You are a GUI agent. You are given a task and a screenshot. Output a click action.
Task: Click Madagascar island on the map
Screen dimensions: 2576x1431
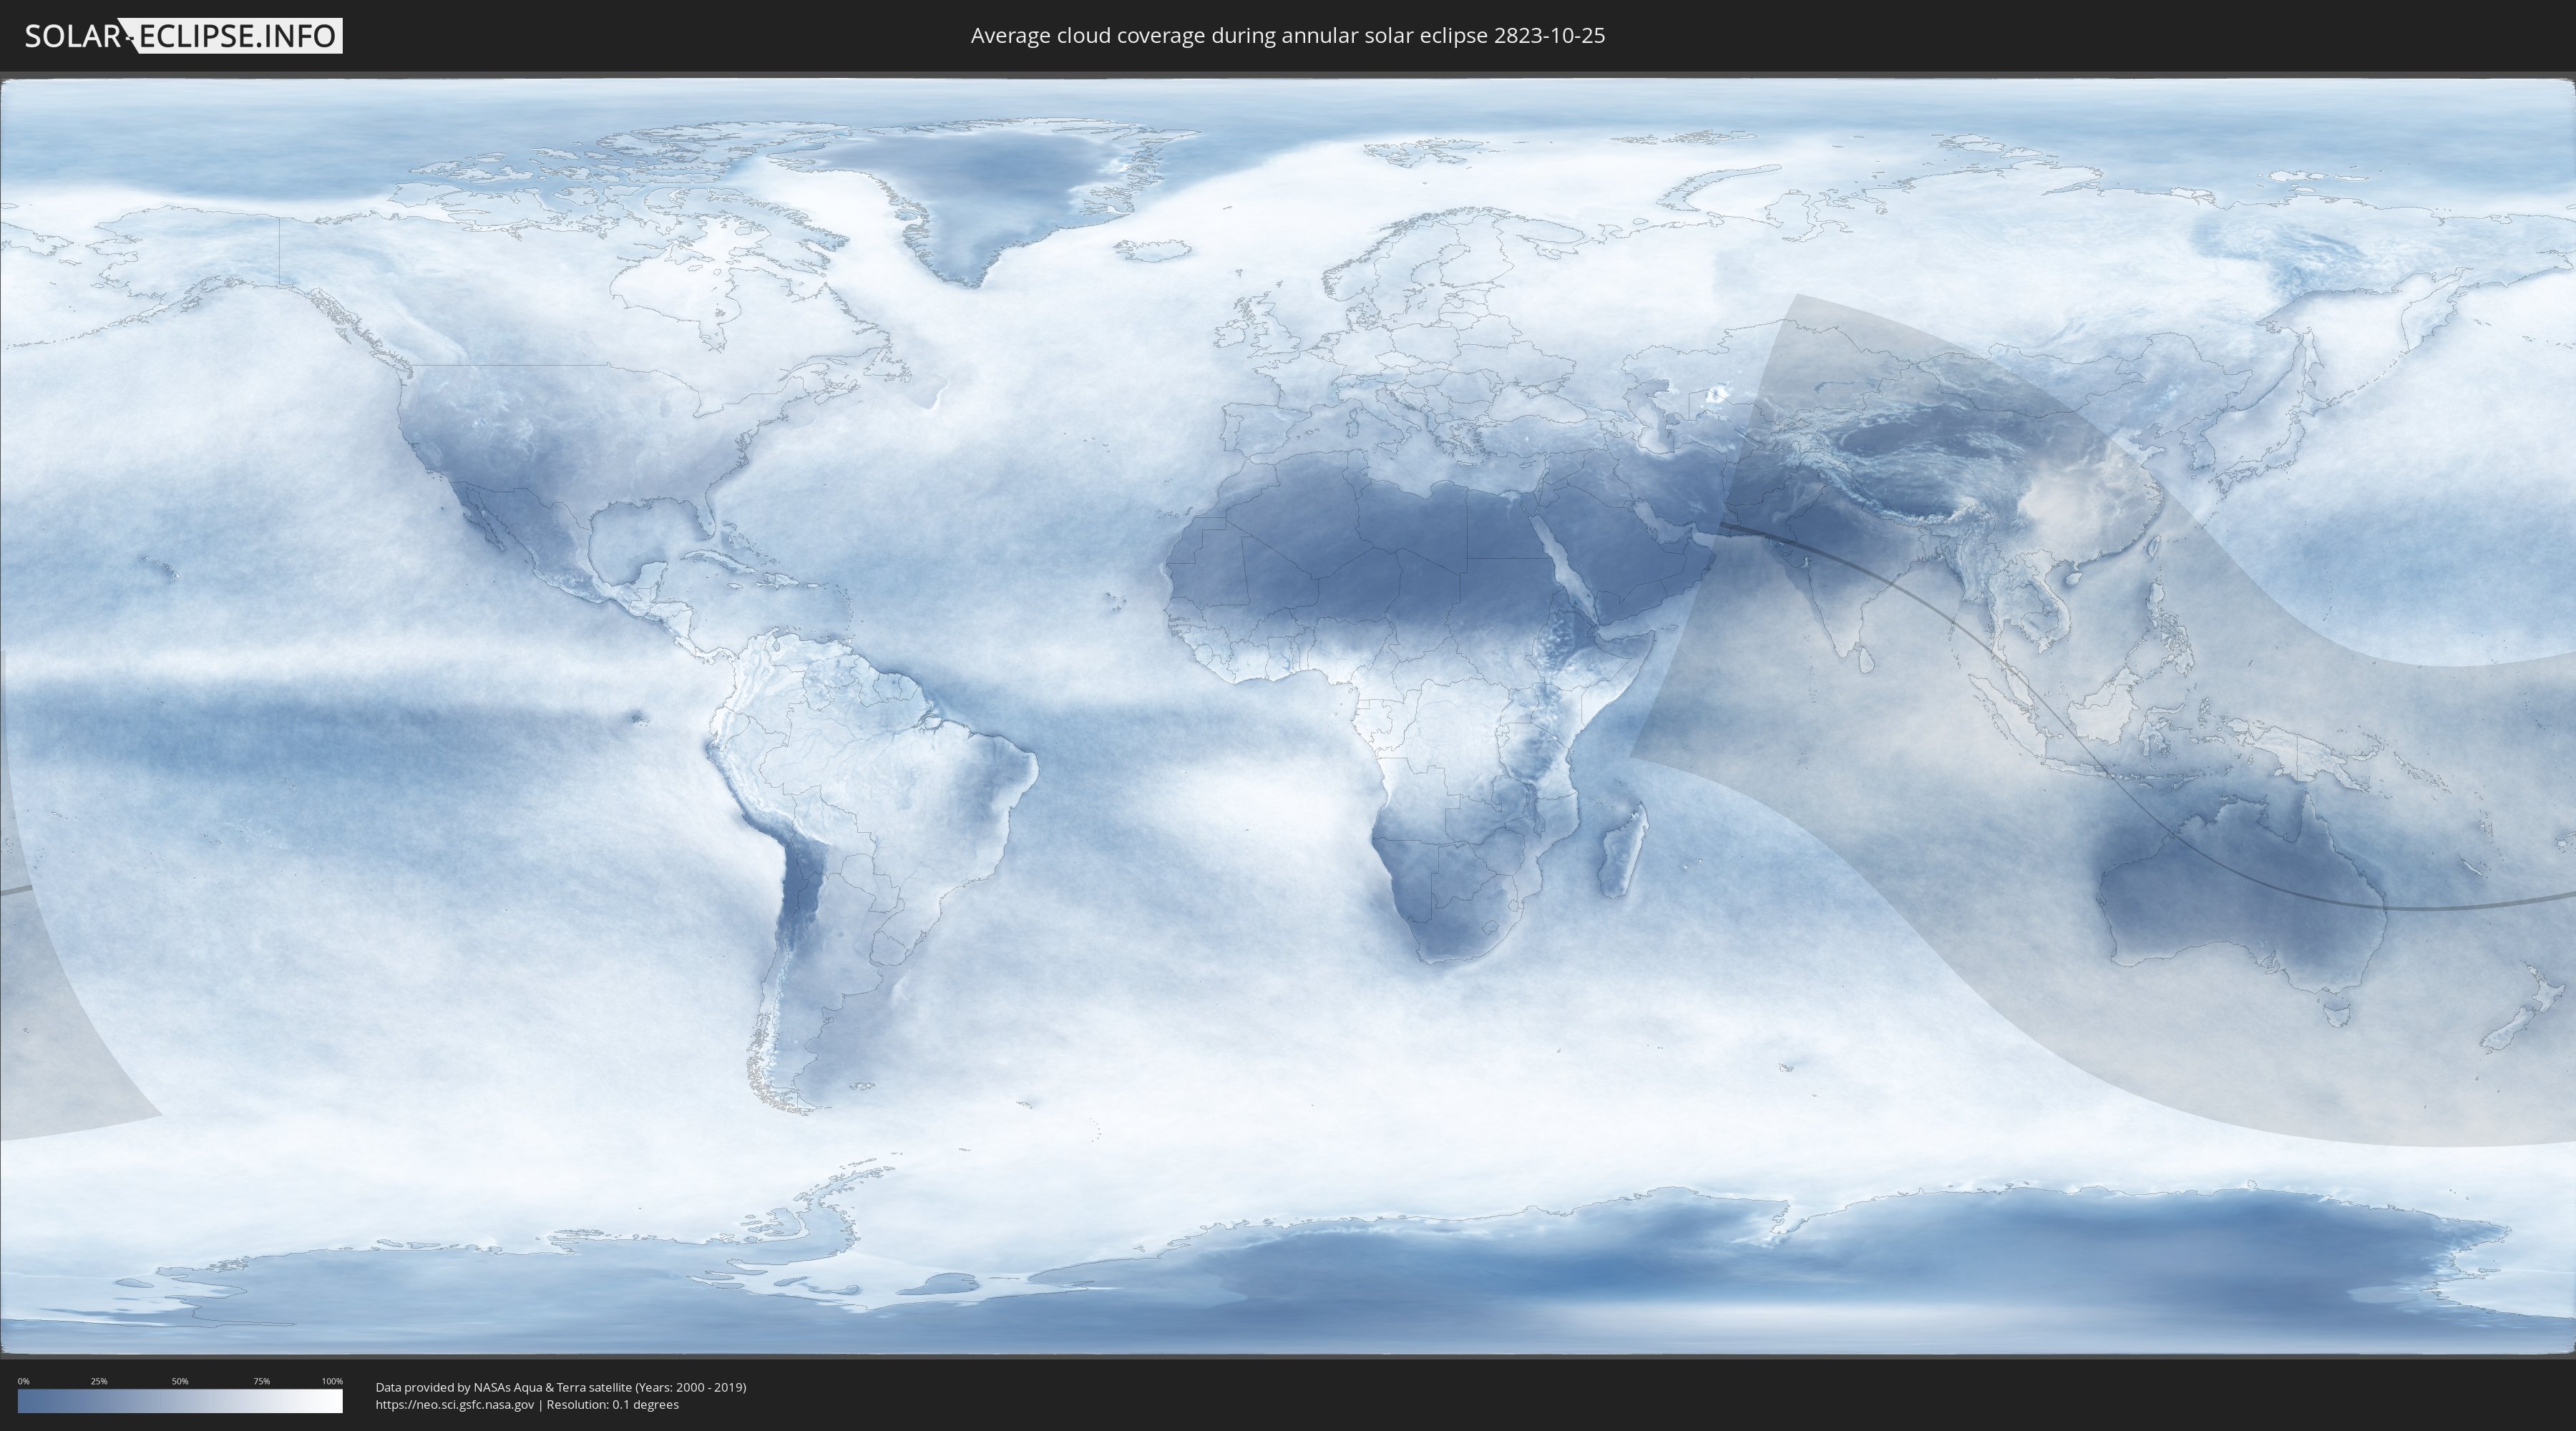(1623, 851)
